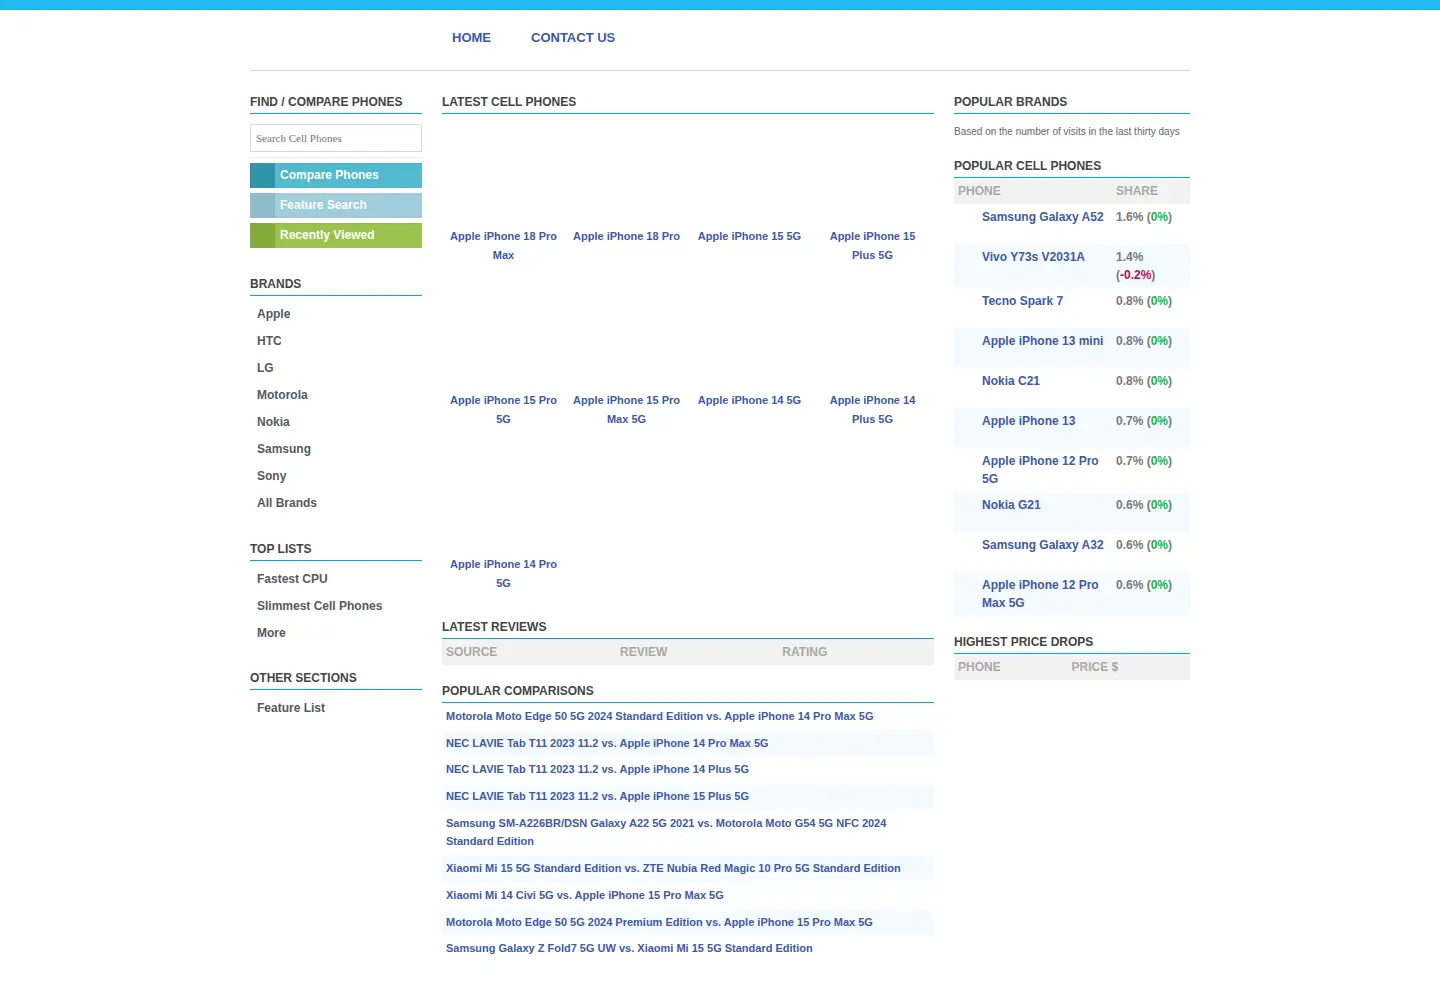Open Xiaomi Mi 15 vs ZTE Nubia comparison

[x=673, y=869]
